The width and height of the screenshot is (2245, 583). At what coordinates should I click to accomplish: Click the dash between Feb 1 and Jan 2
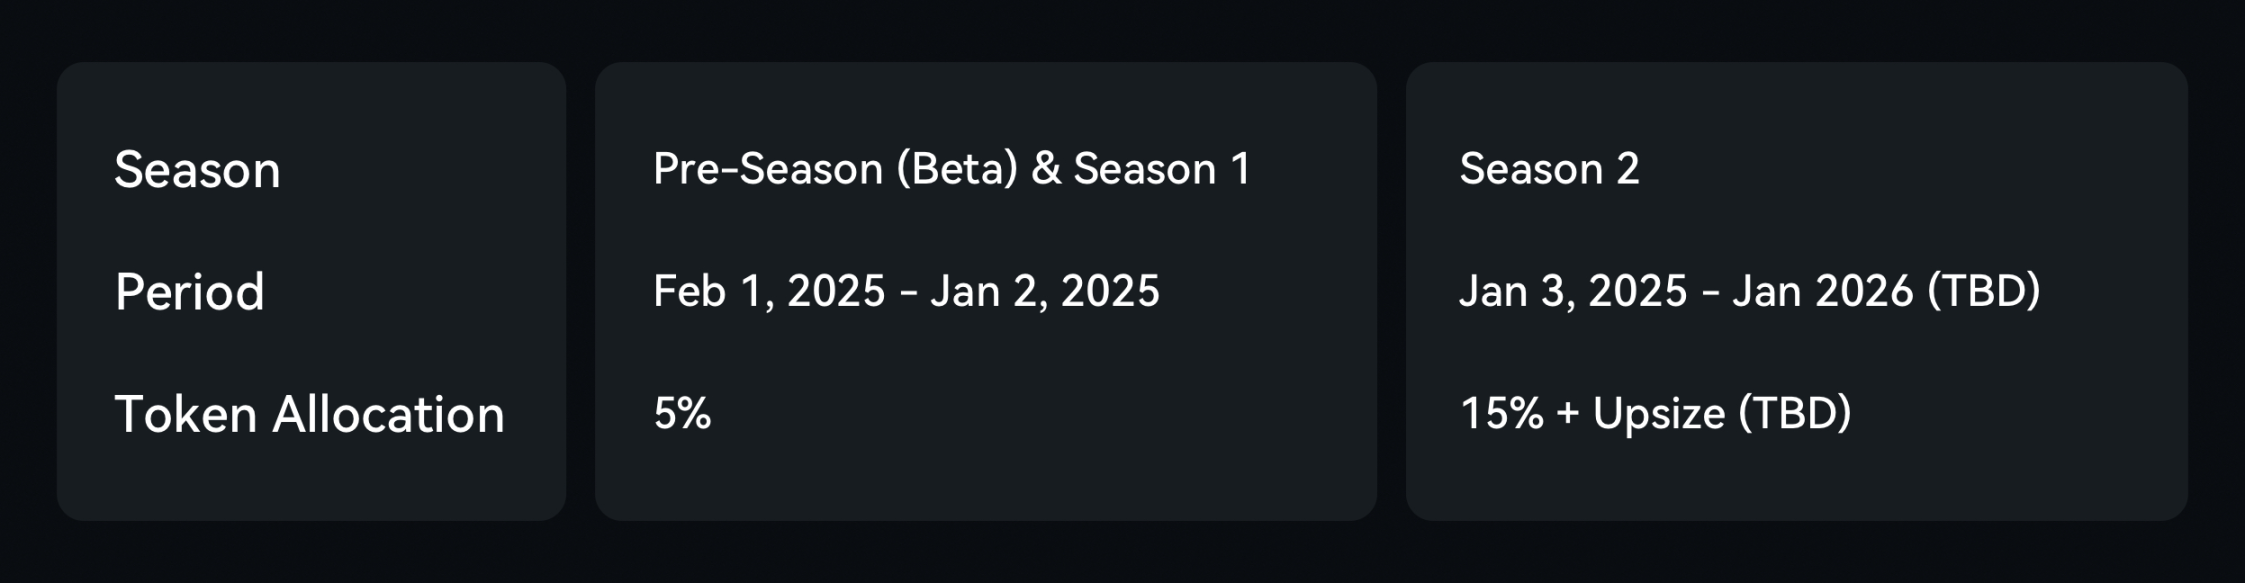[x=908, y=294]
